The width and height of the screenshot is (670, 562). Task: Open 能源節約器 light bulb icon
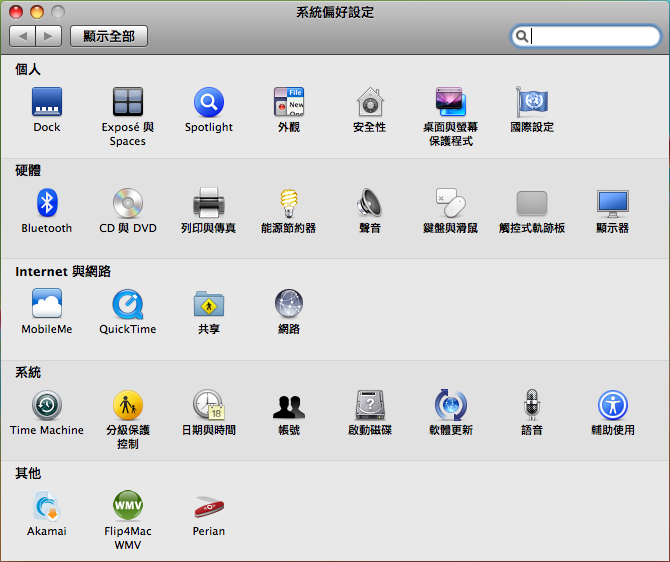tap(289, 203)
